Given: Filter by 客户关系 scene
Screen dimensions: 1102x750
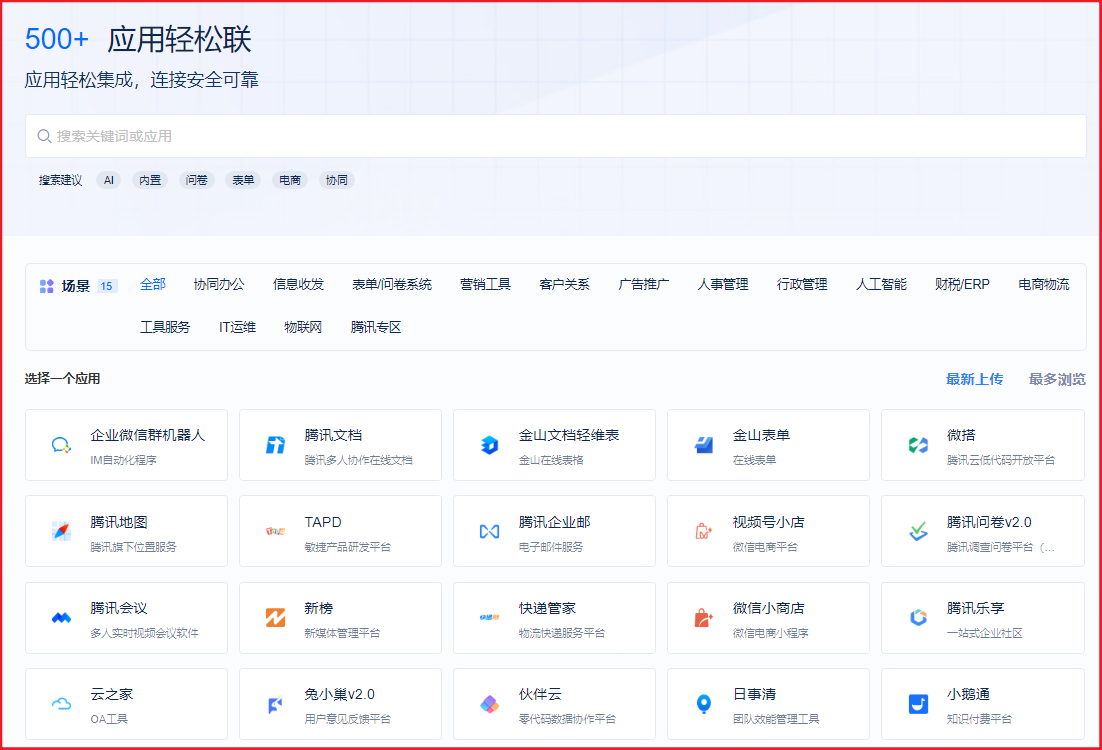Looking at the screenshot, I should 564,285.
